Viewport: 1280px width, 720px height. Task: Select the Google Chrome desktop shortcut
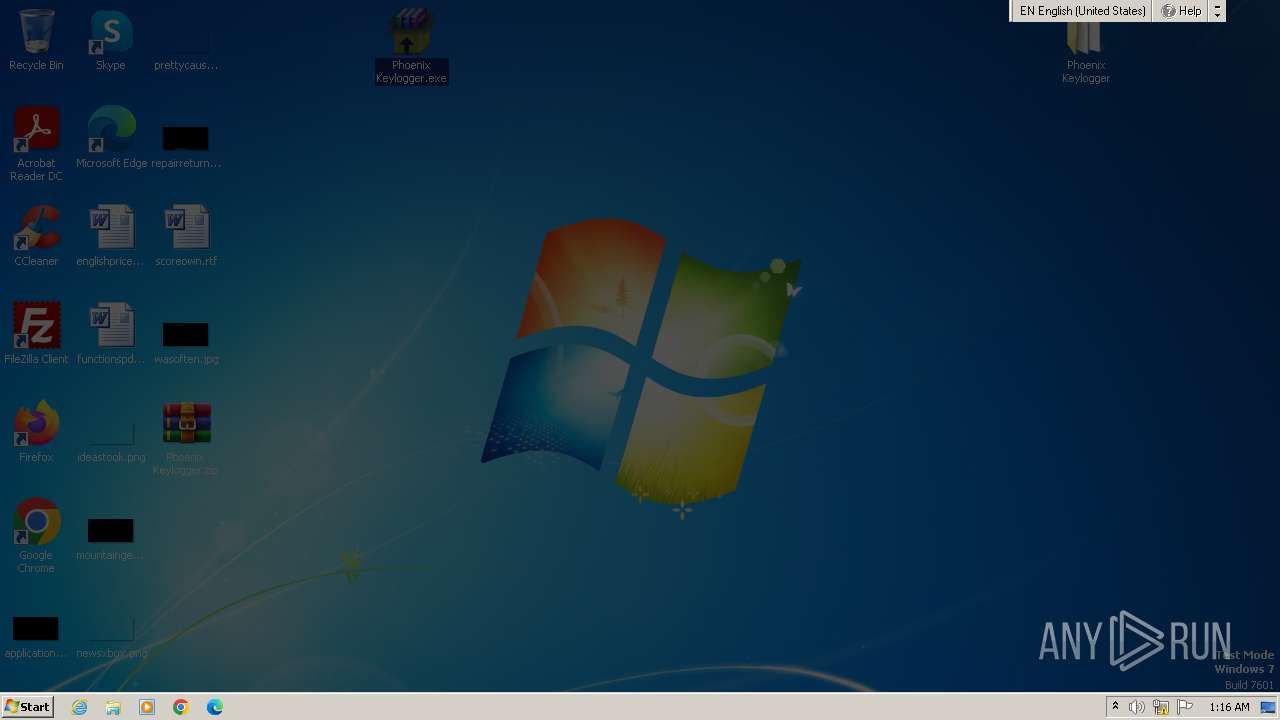pyautogui.click(x=36, y=536)
